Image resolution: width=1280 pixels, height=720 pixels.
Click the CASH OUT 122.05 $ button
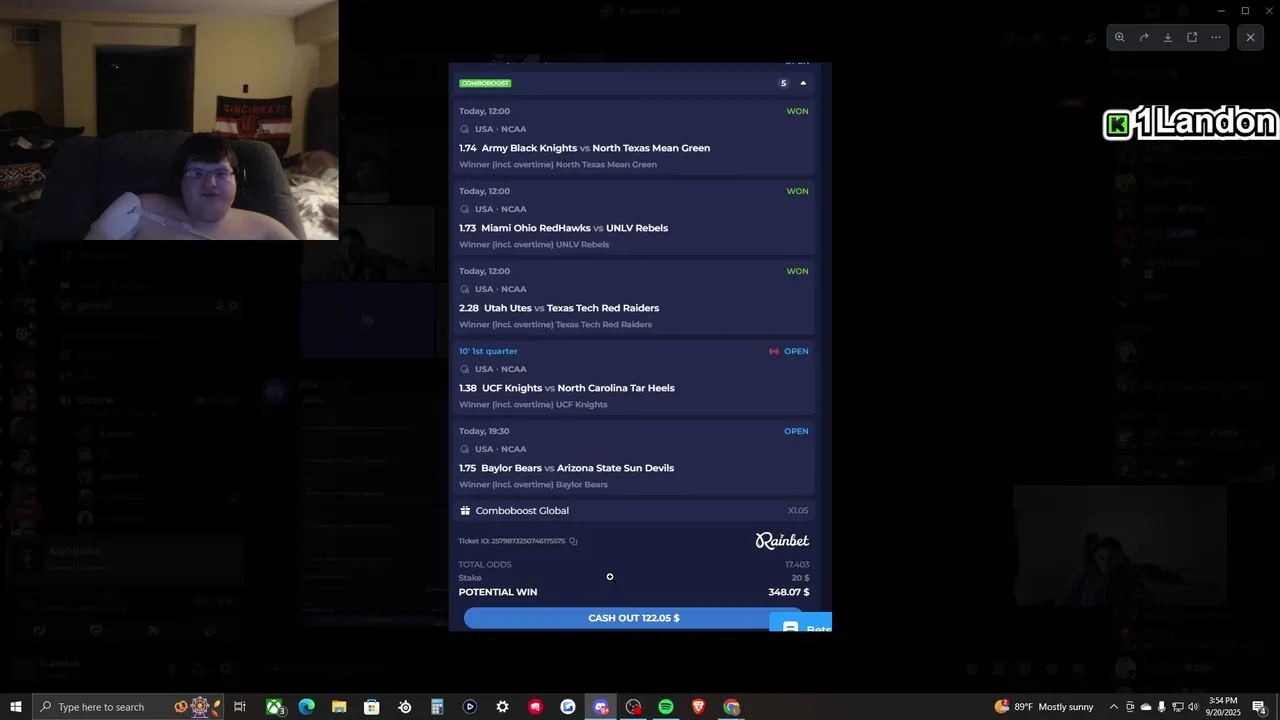coord(634,618)
